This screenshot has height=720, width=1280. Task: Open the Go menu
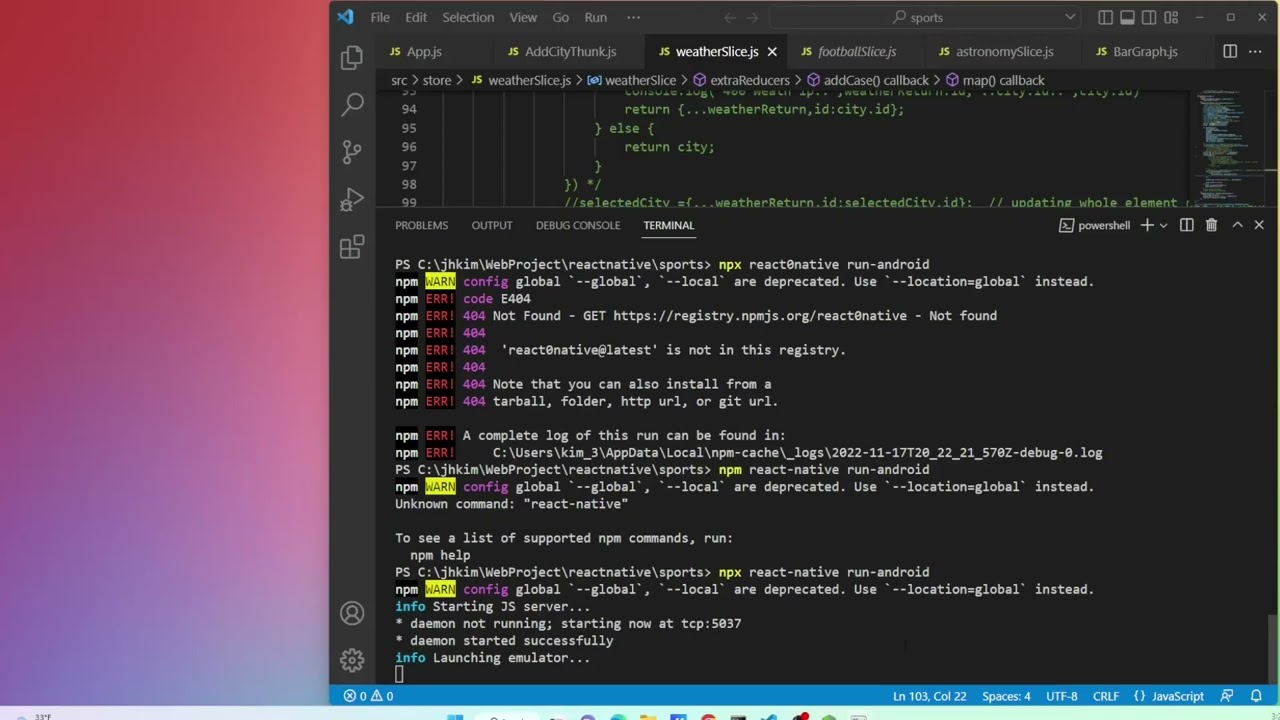coord(560,17)
